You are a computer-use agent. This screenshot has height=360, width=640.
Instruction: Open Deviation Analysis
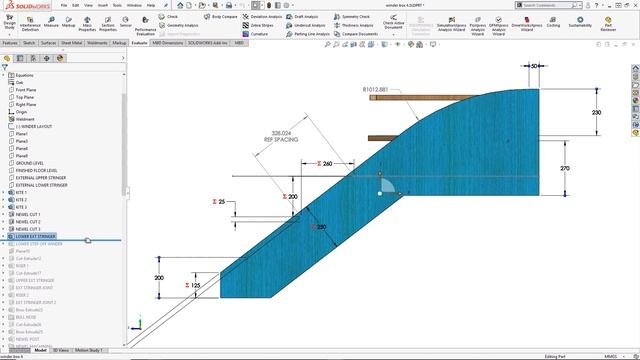coord(262,17)
